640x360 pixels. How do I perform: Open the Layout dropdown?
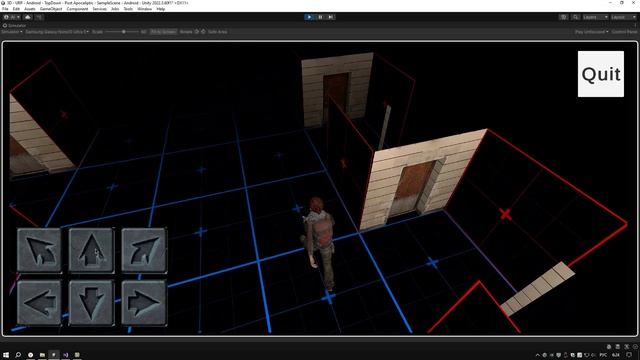(x=624, y=17)
